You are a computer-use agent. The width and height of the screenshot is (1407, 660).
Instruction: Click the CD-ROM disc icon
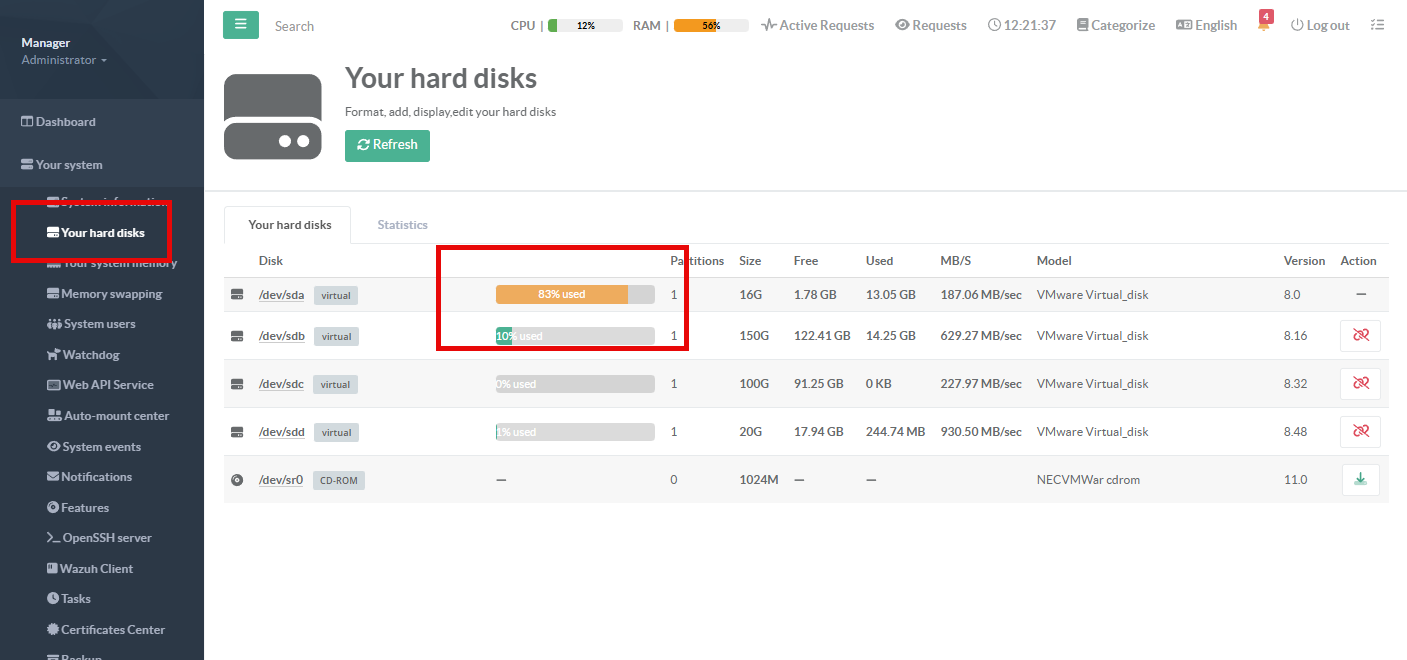click(238, 480)
